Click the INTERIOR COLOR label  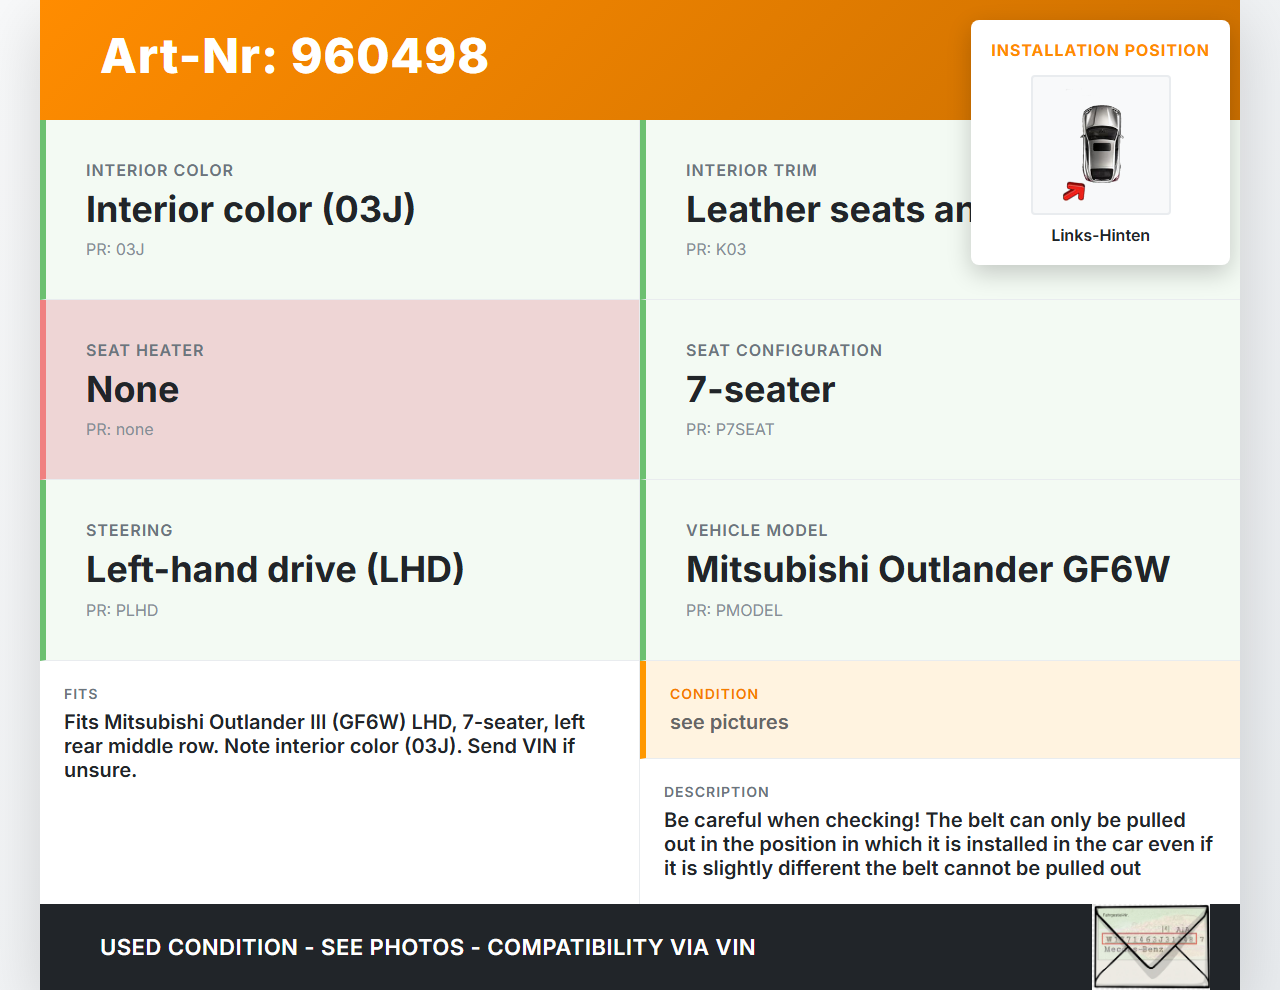(x=160, y=170)
